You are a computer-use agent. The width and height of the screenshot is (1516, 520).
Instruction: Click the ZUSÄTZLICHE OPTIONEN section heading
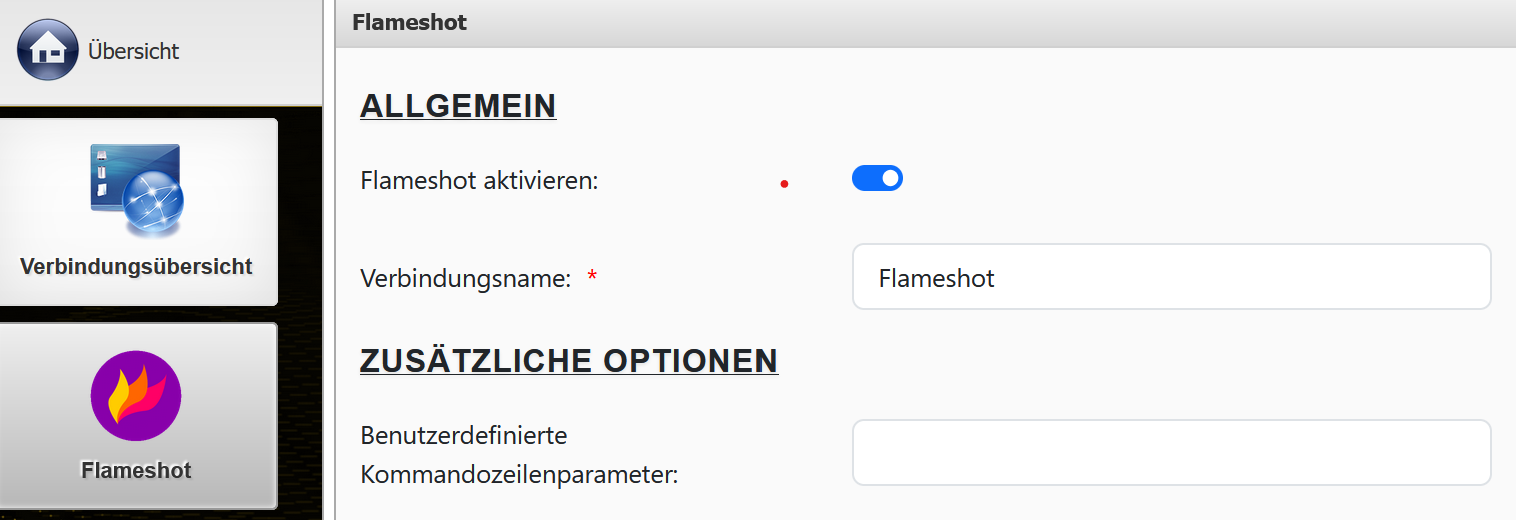coord(569,361)
